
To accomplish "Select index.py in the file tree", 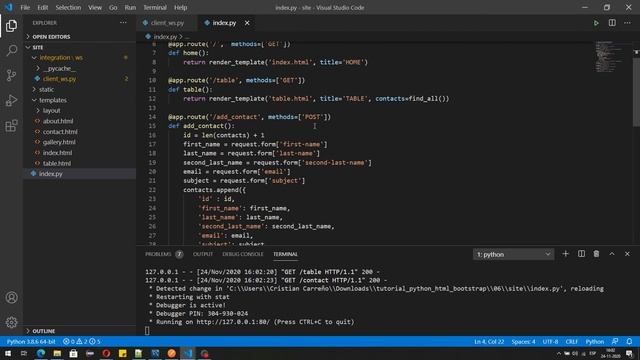I will click(x=80, y=174).
